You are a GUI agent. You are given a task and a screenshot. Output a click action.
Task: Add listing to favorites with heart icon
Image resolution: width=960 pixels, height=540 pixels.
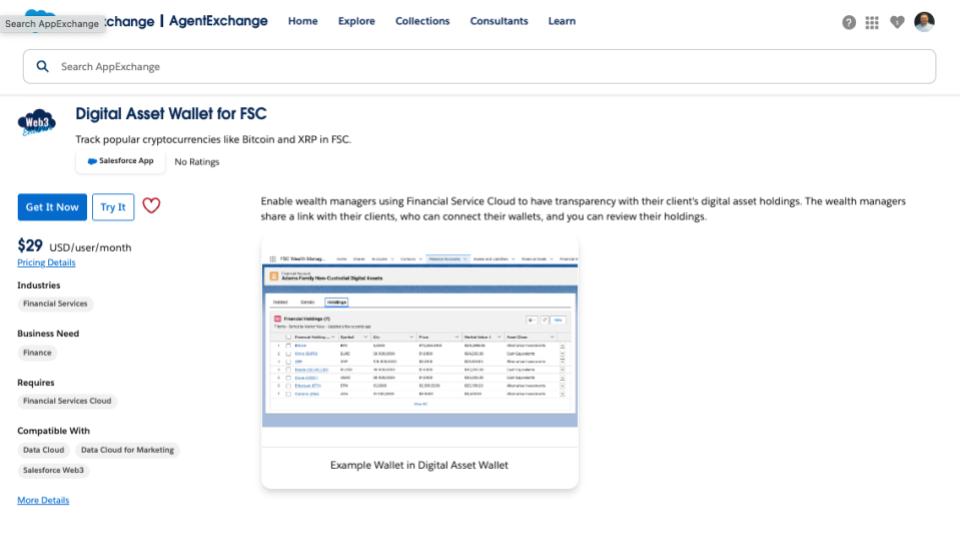151,206
